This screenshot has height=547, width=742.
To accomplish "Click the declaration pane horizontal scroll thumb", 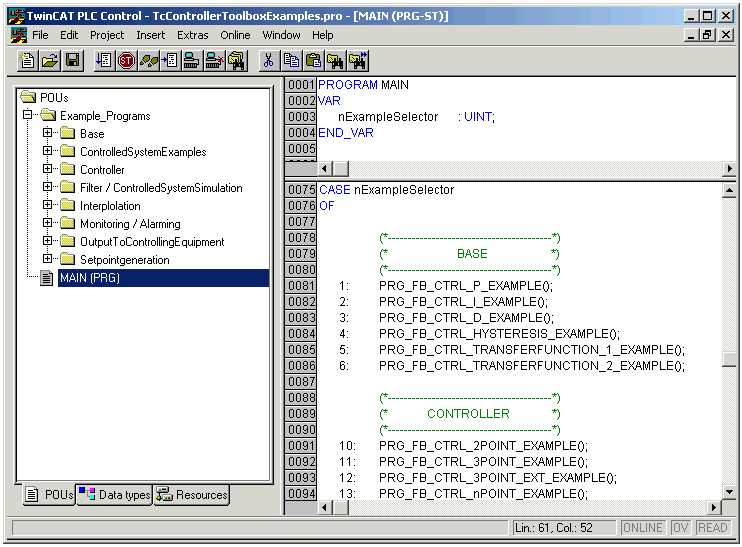I will tap(341, 168).
